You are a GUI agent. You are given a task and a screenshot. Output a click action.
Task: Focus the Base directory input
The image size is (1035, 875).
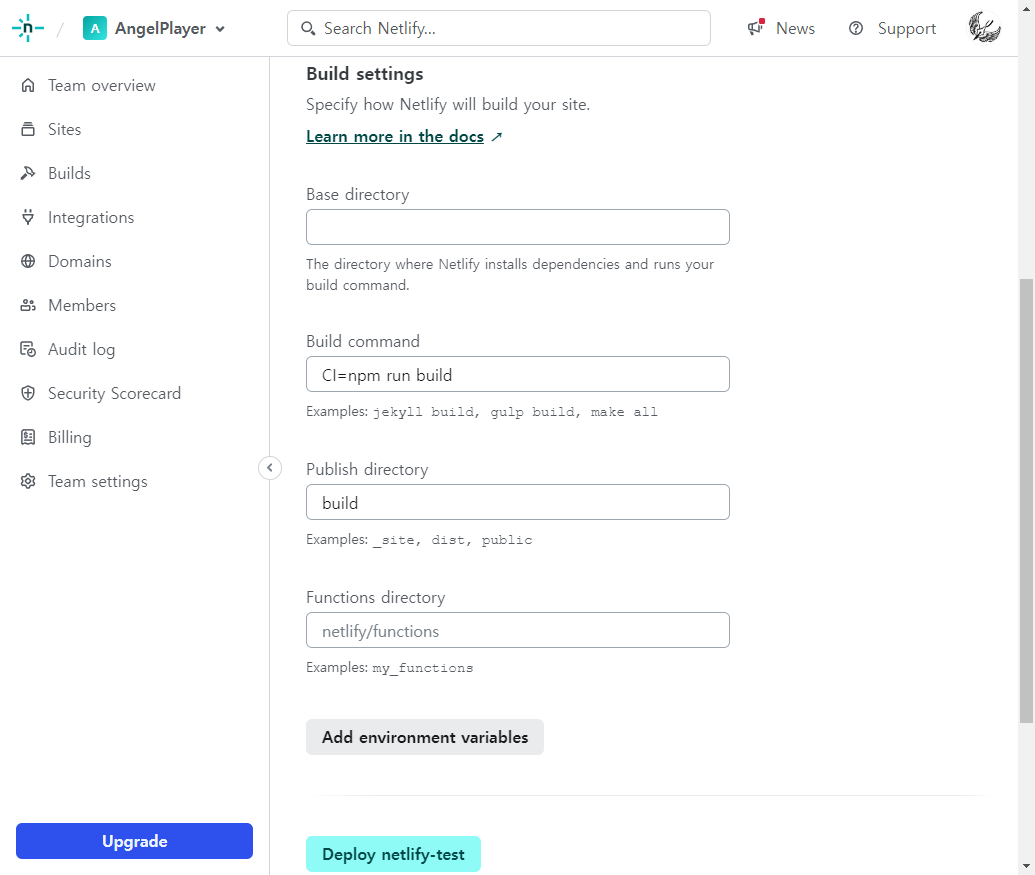[x=518, y=227]
